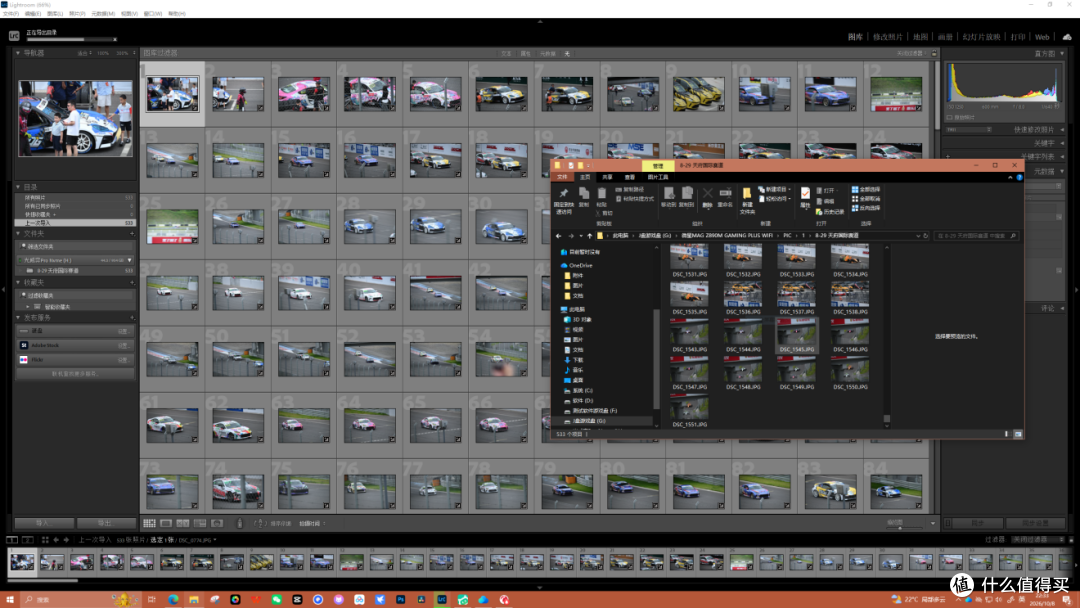Click the Import (导入) button
The image size is (1080, 608).
pos(44,523)
